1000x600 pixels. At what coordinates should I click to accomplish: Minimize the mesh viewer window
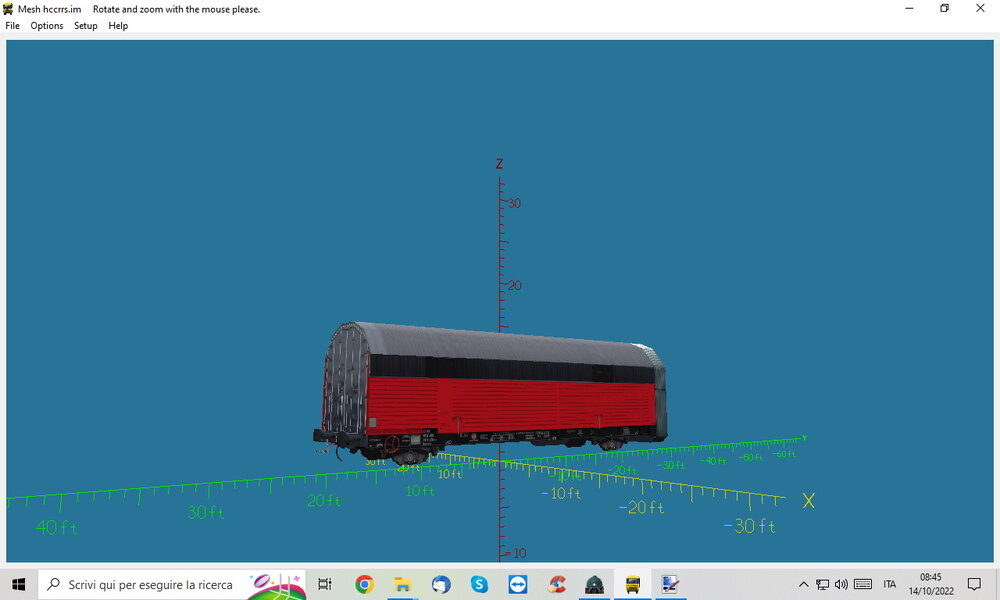[909, 8]
